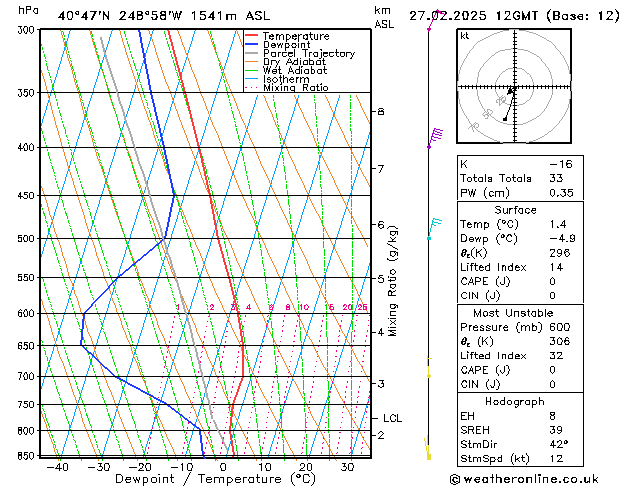629x486 pixels.
Task: Click the 'Mixing Ratio (g/kg)' vertical axis title
Action: (x=392, y=281)
